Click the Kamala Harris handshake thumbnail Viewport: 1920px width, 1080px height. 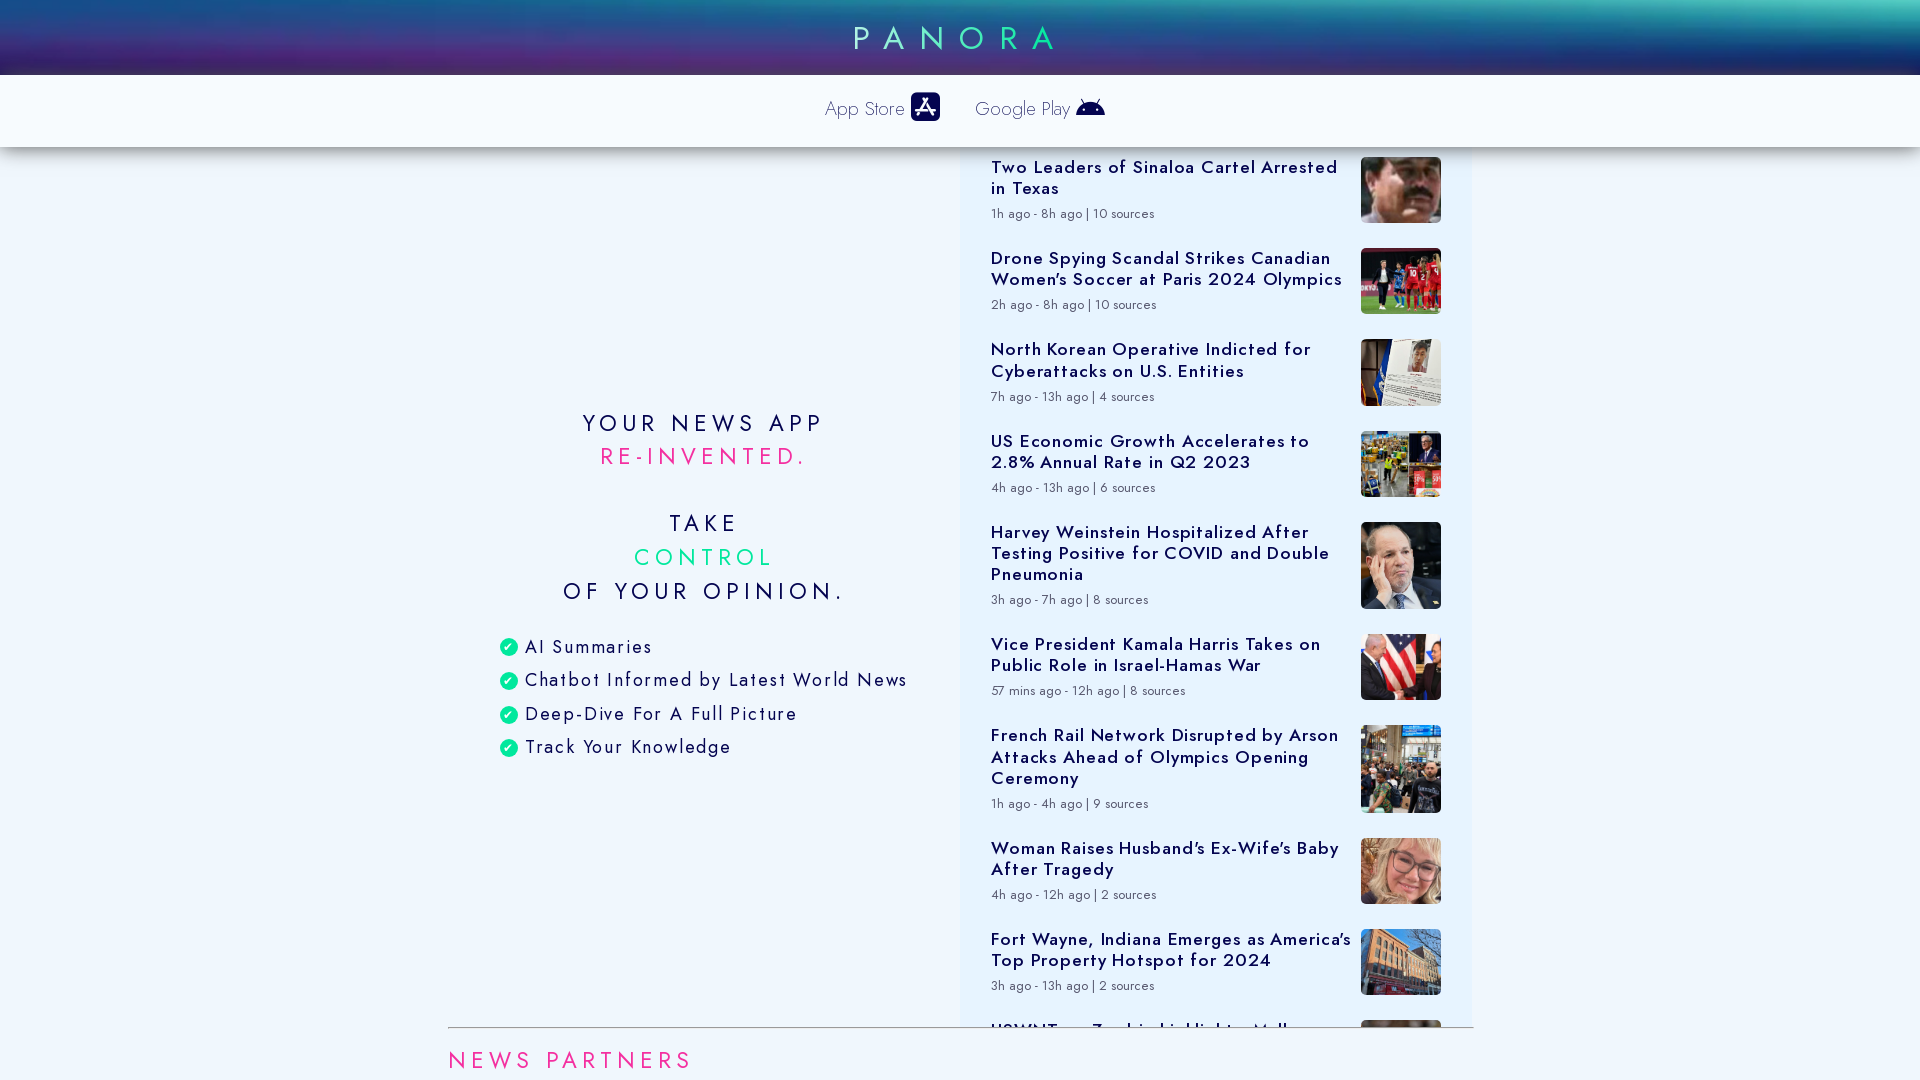[x=1400, y=667]
